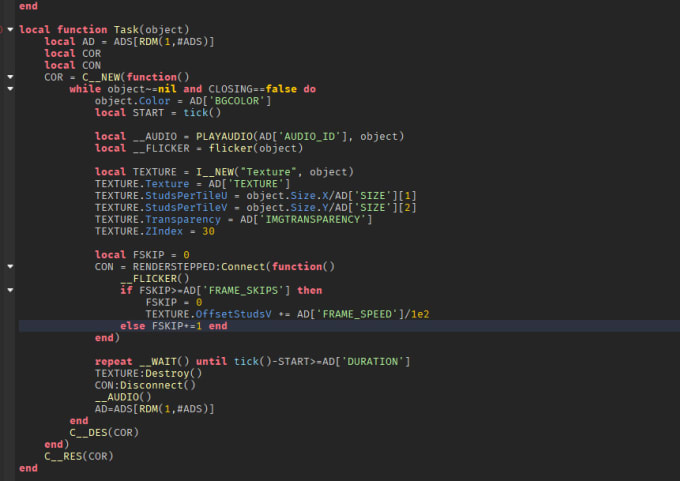
Task: Click the '__FLICKER()' call line
Action: coord(155,278)
